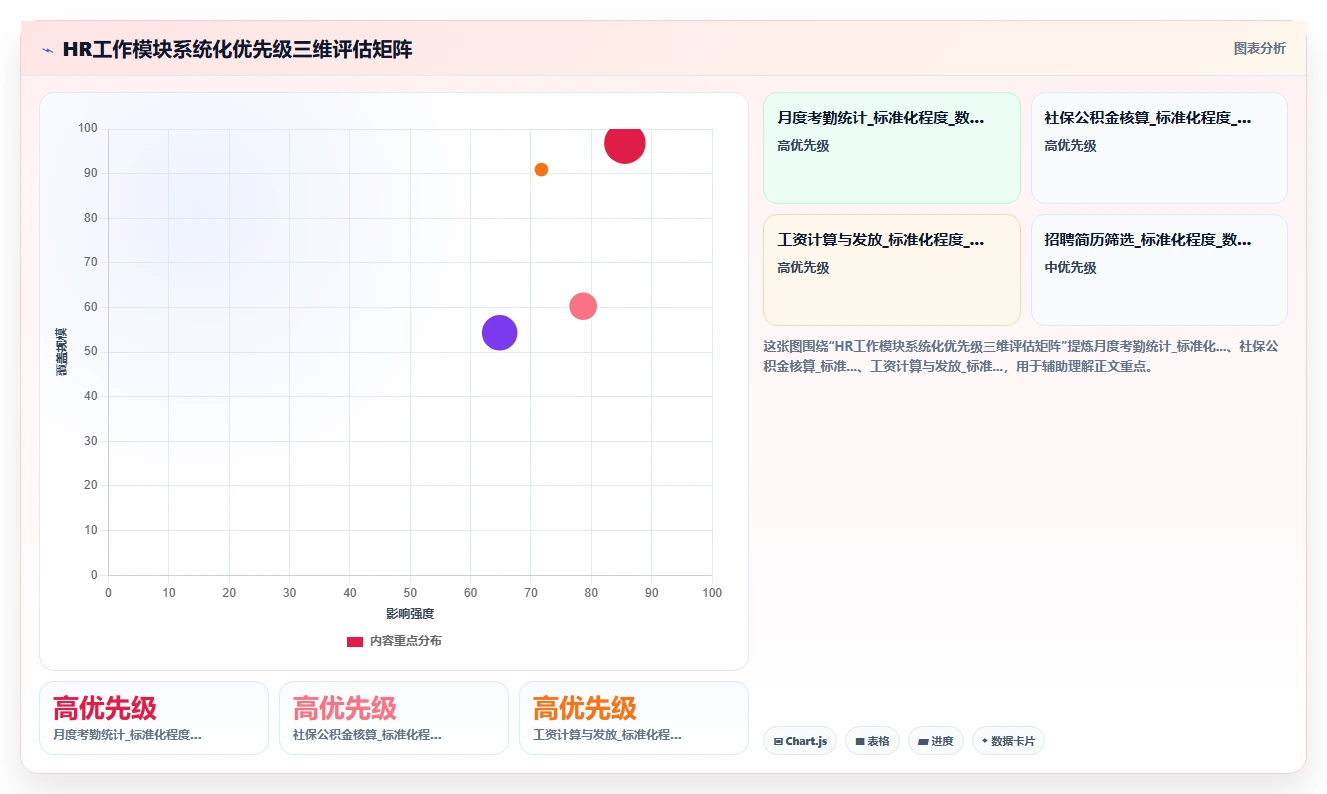1327x794 pixels.
Task: Select the purple bubble on chart
Action: point(499,333)
